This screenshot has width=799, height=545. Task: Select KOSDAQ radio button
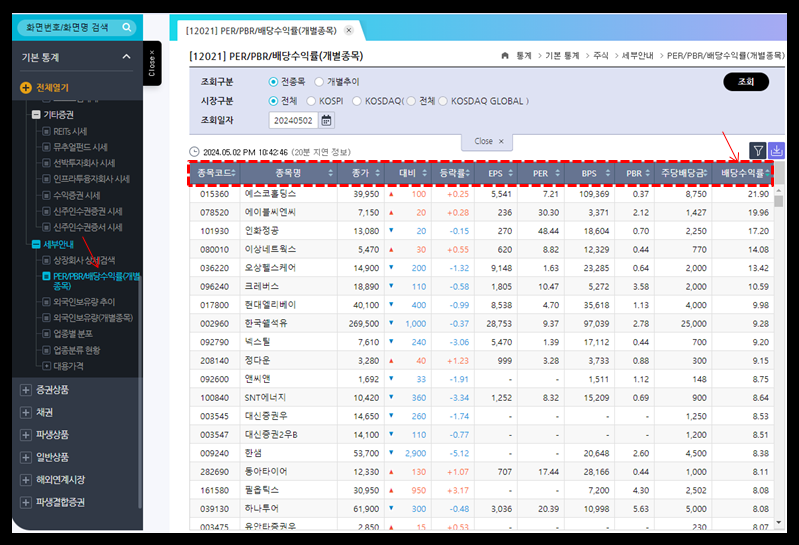[357, 101]
